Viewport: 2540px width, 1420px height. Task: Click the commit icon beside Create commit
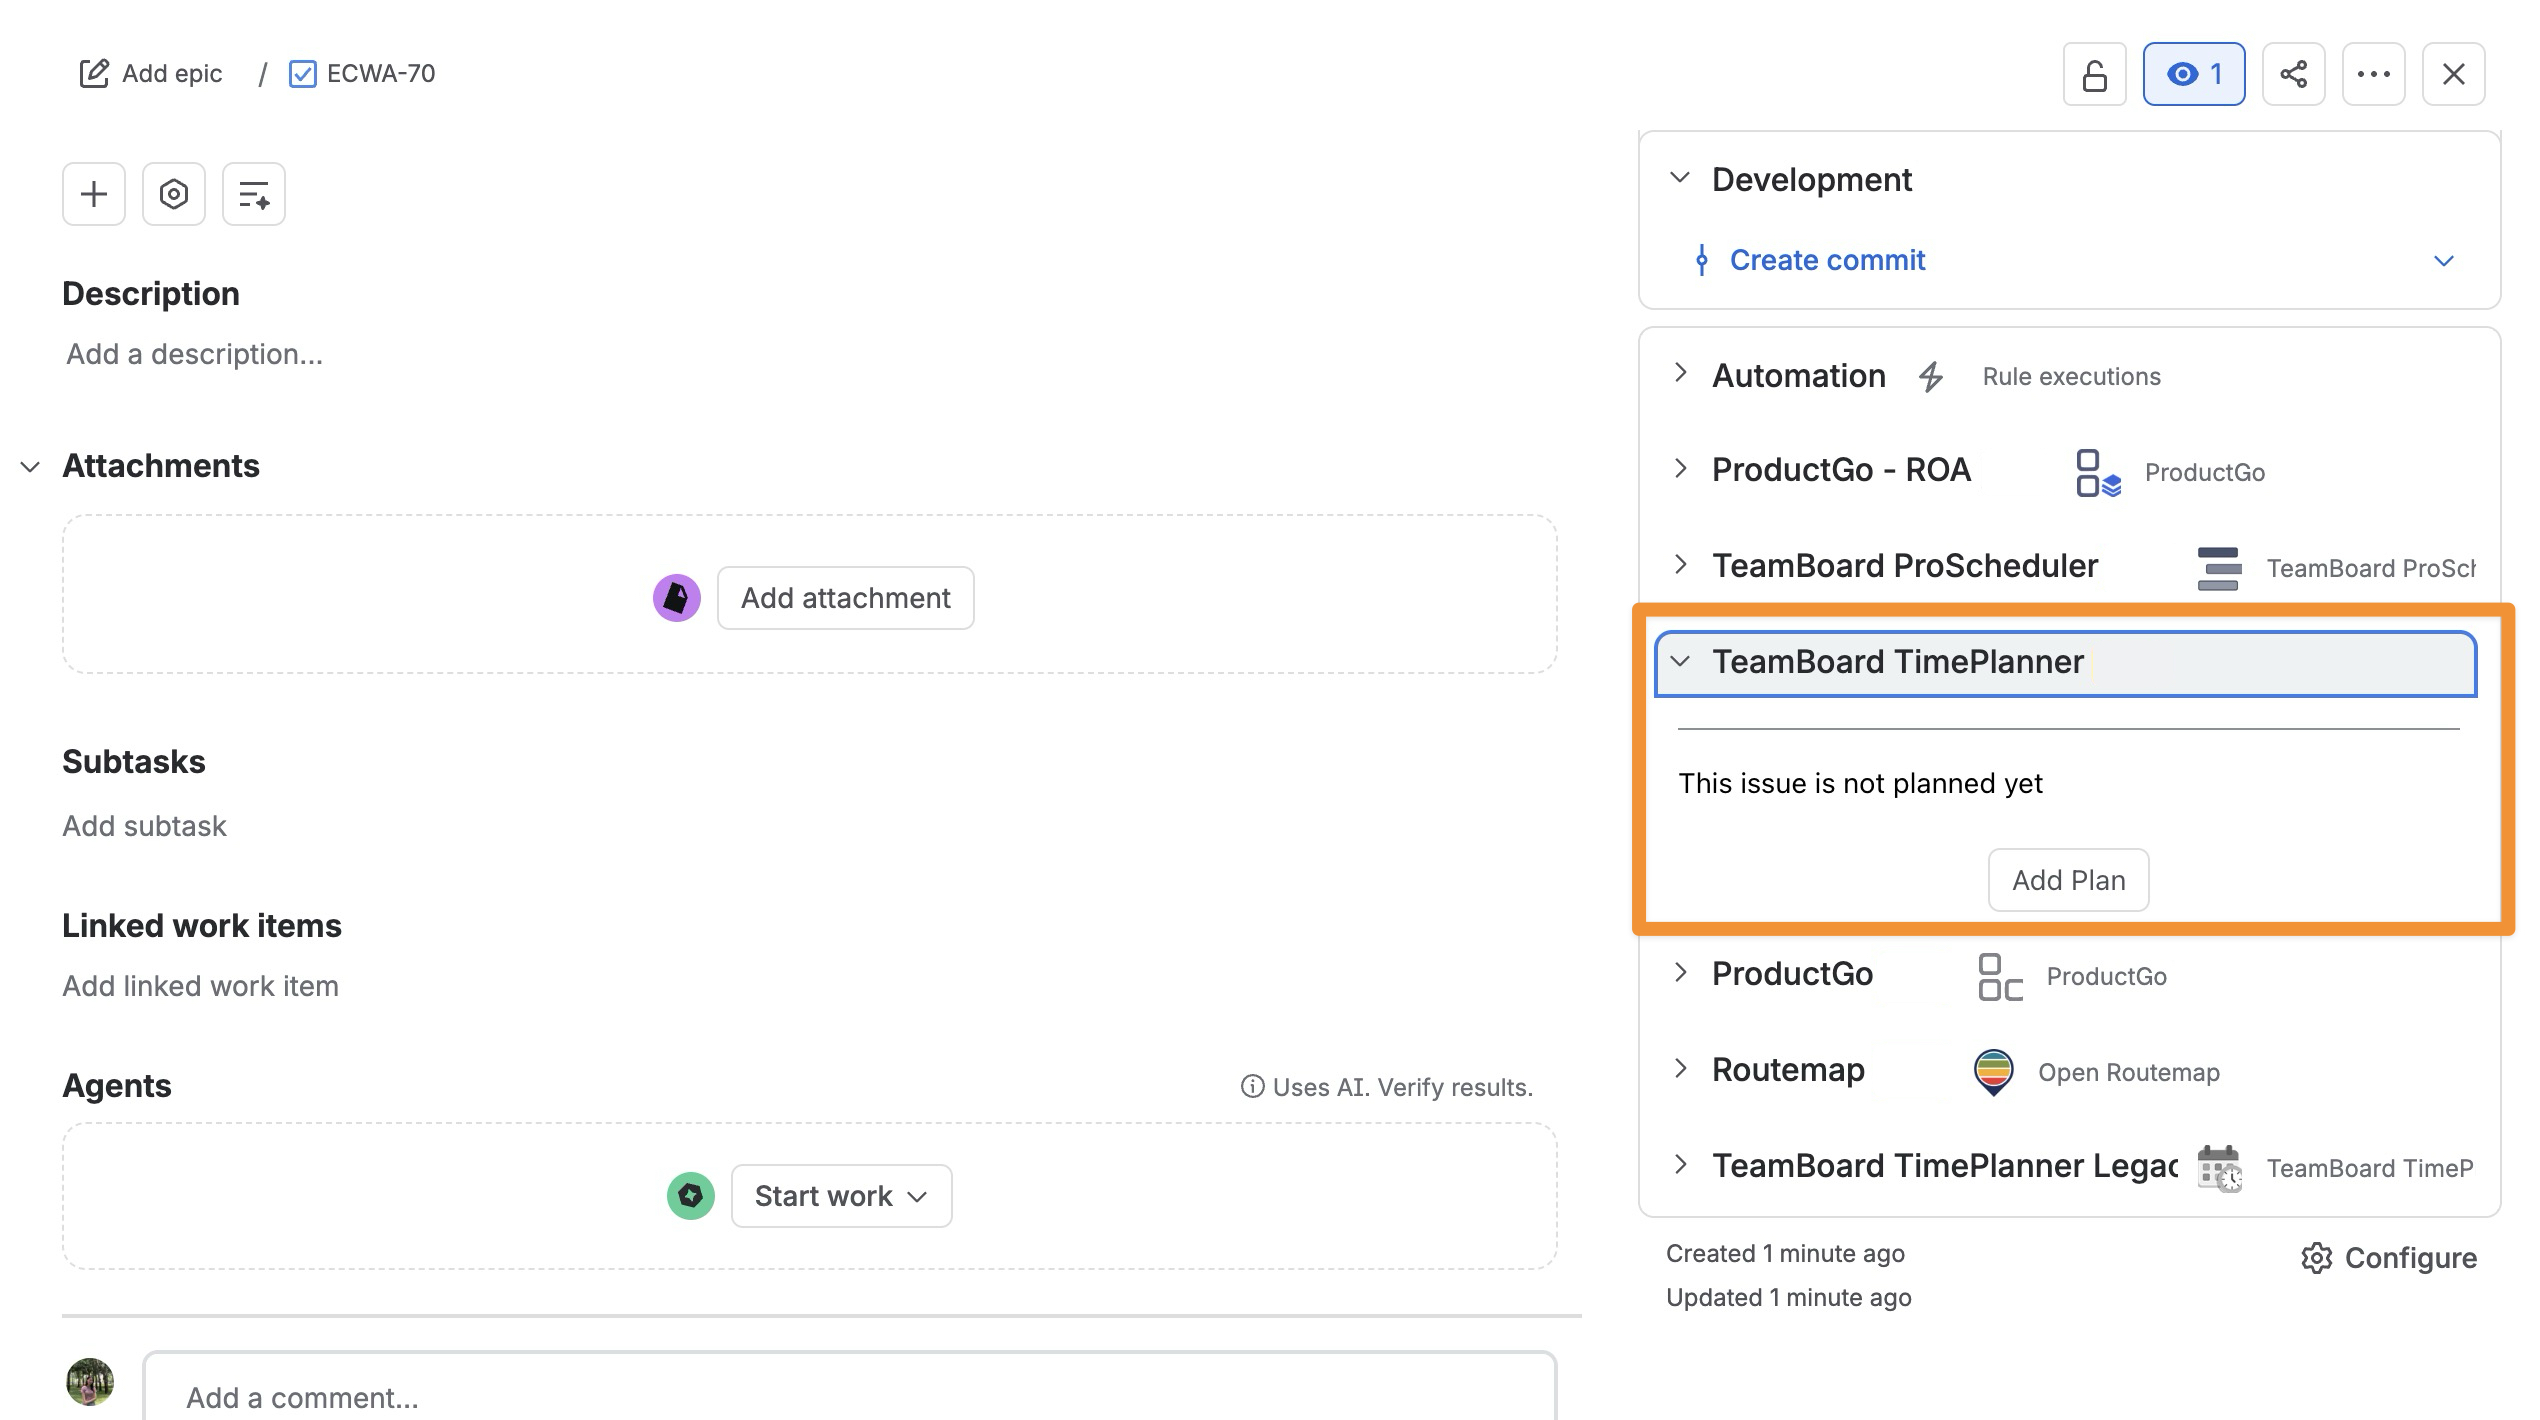[1701, 260]
